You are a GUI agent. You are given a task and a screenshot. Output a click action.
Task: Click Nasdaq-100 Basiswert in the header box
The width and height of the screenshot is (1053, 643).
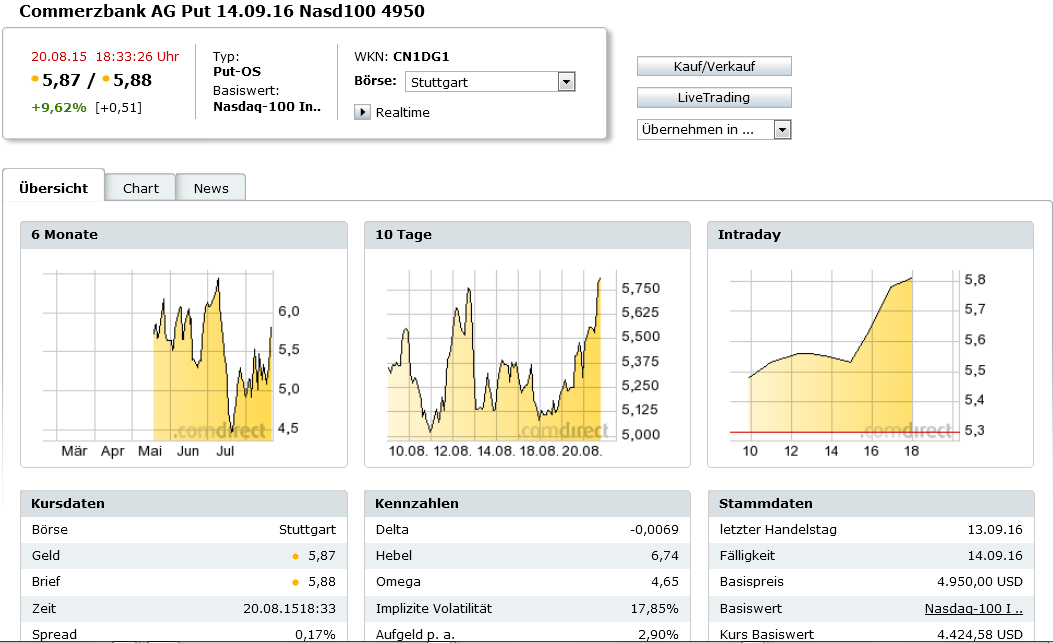[x=267, y=107]
